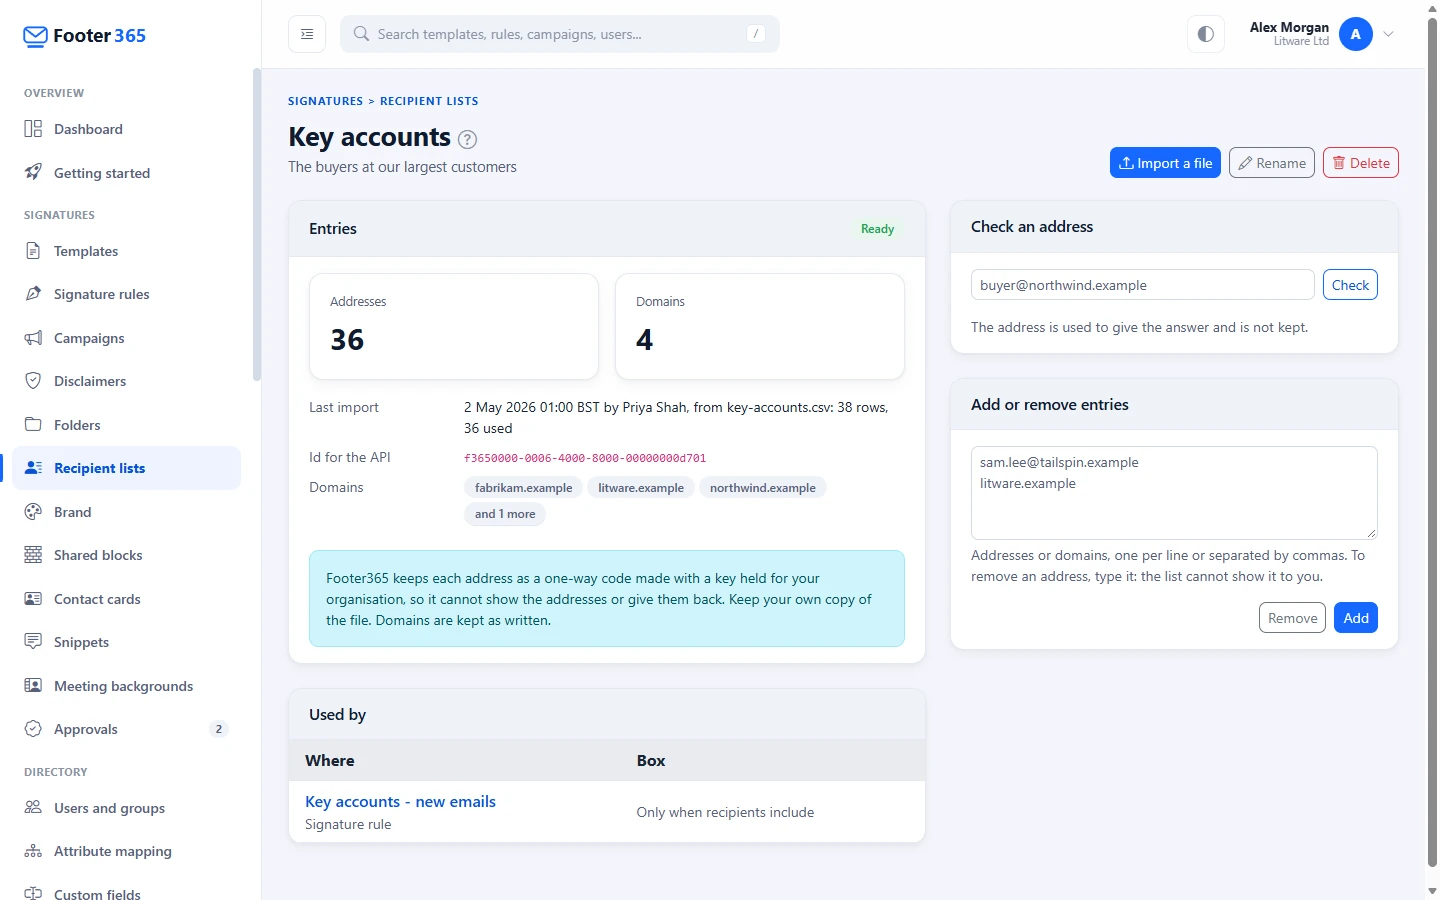The height and width of the screenshot is (900, 1440).
Task: Click the Folders folder icon
Action: pos(33,424)
